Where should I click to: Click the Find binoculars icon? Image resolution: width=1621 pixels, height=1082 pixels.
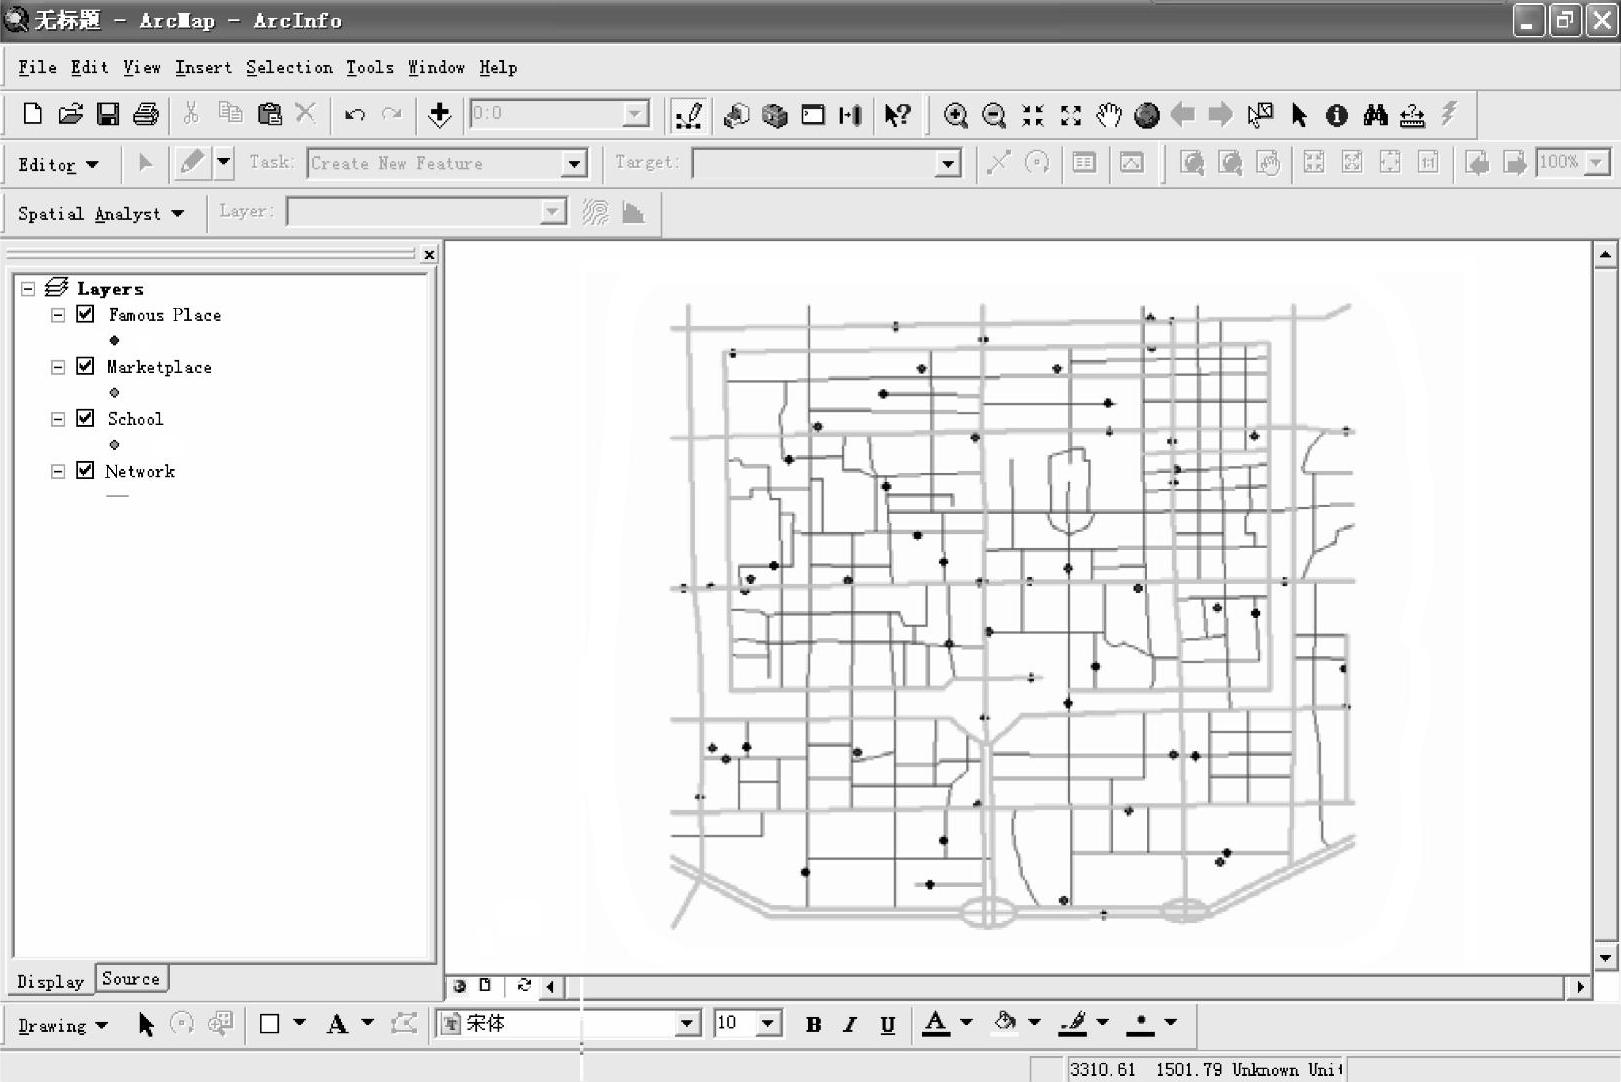pos(1375,115)
